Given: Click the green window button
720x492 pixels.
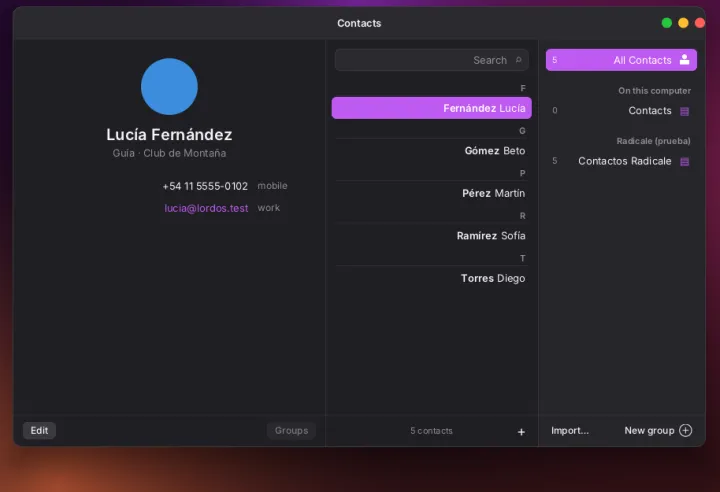Looking at the screenshot, I should click(x=667, y=23).
